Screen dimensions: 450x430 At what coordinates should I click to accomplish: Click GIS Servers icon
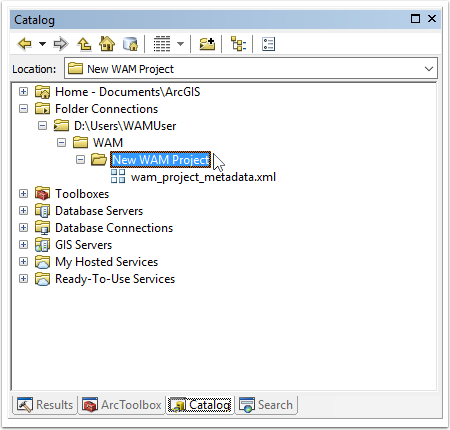tap(43, 245)
